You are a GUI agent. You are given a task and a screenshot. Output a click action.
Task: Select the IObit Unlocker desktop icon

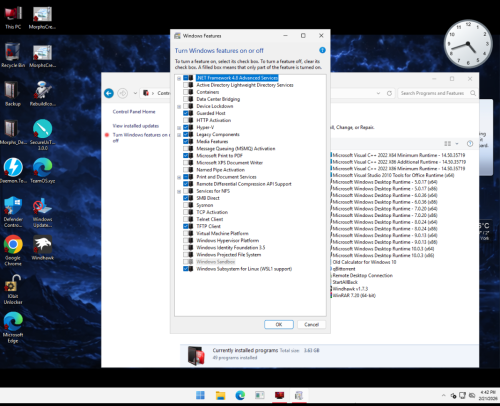(13, 289)
